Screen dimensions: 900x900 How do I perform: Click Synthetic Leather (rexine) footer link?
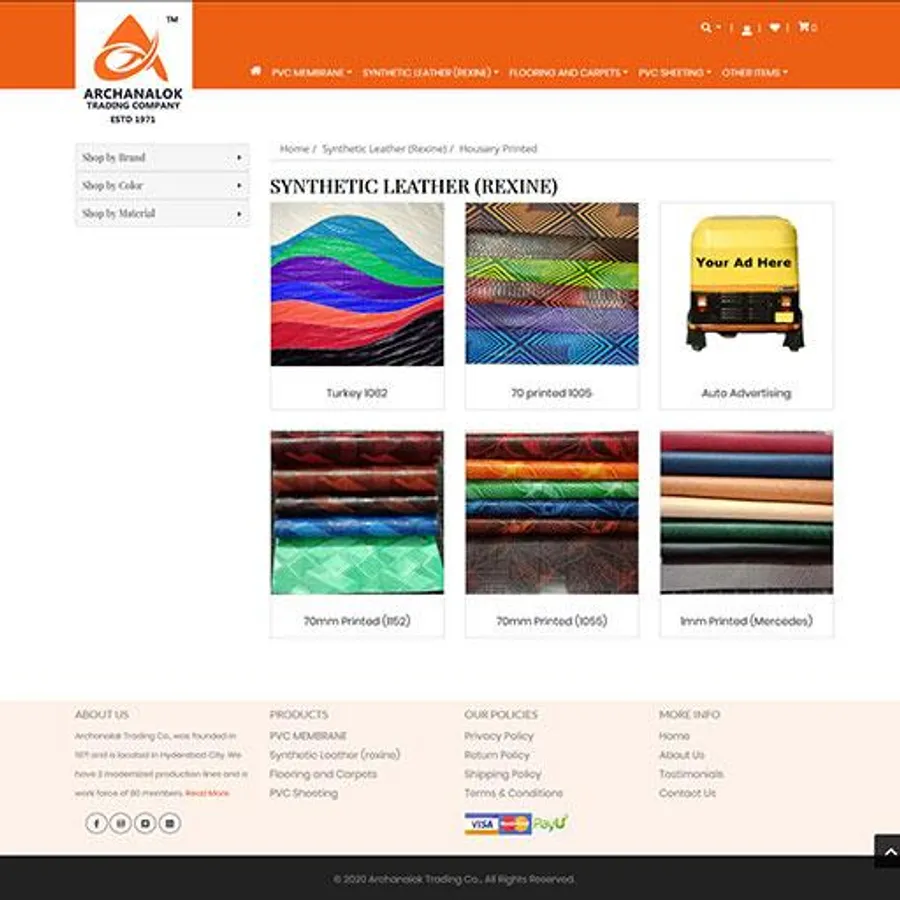click(335, 755)
